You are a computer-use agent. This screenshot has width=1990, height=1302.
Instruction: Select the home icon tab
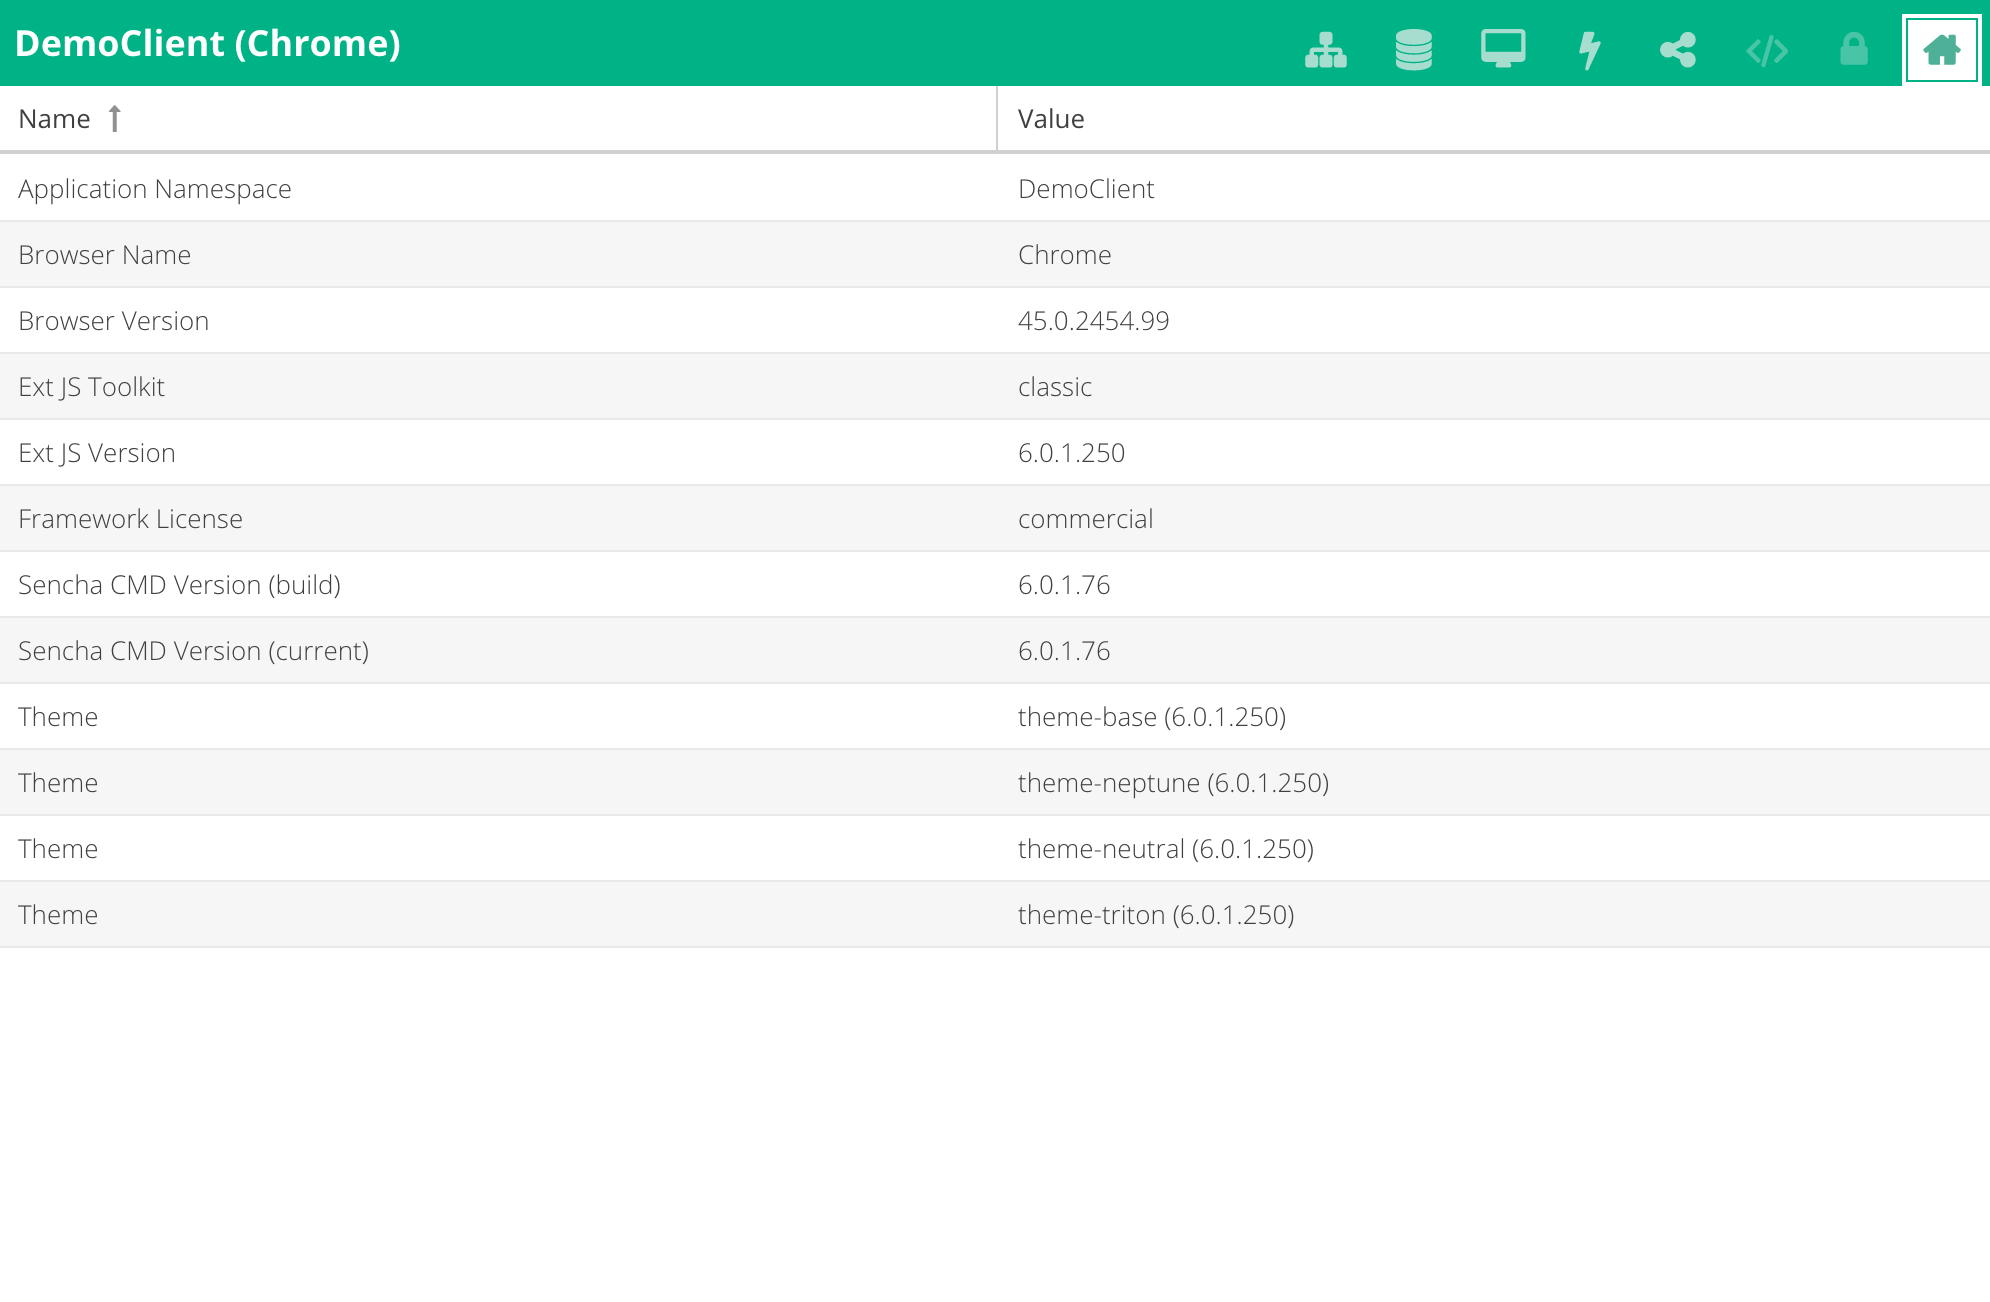pyautogui.click(x=1941, y=49)
